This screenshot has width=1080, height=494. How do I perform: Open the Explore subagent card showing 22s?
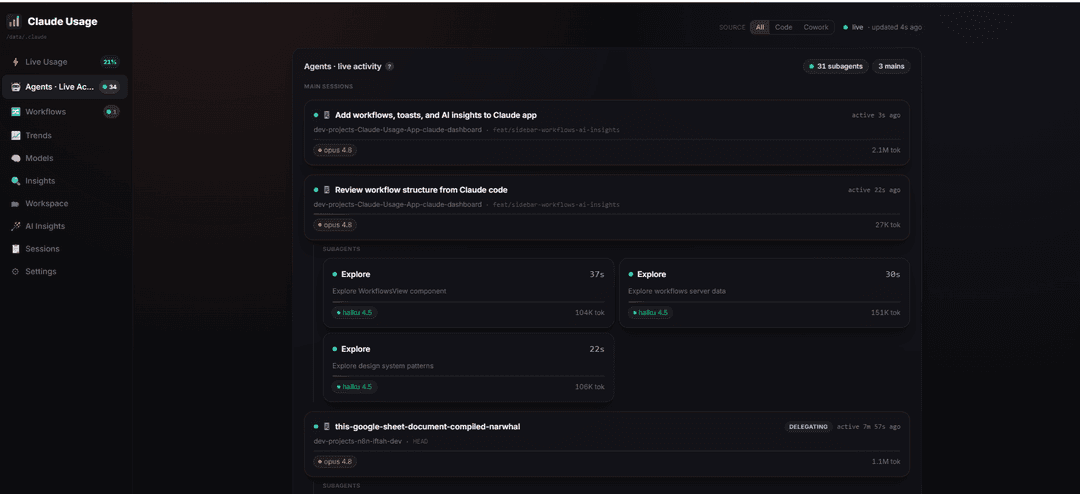pos(468,367)
